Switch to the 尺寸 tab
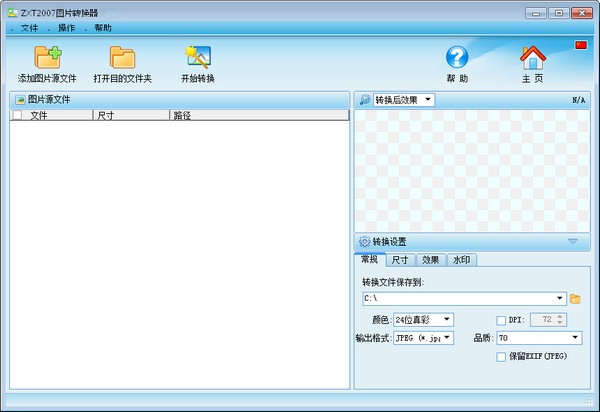The image size is (600, 412). [399, 260]
